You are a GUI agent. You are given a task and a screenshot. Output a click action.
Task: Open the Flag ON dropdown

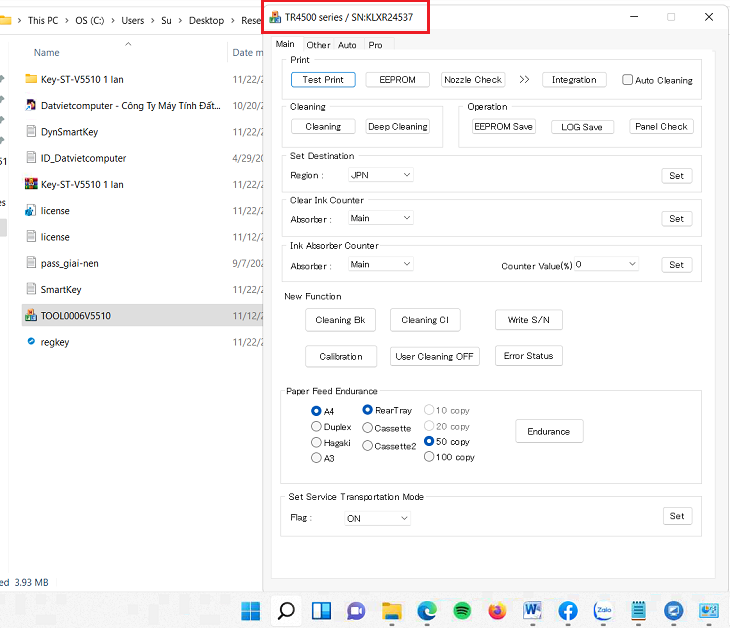click(x=378, y=518)
